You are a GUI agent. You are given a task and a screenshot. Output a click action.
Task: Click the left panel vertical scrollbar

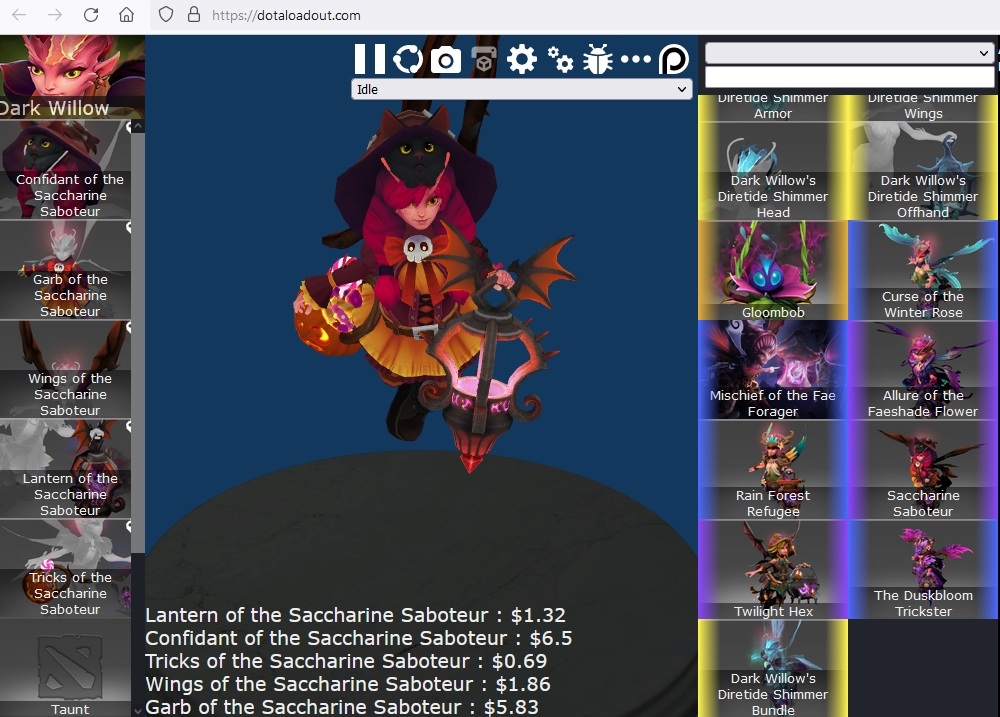pos(138,343)
